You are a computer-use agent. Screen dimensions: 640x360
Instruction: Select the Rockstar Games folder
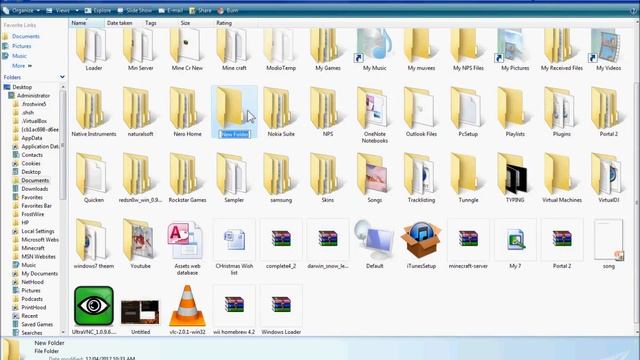187,178
